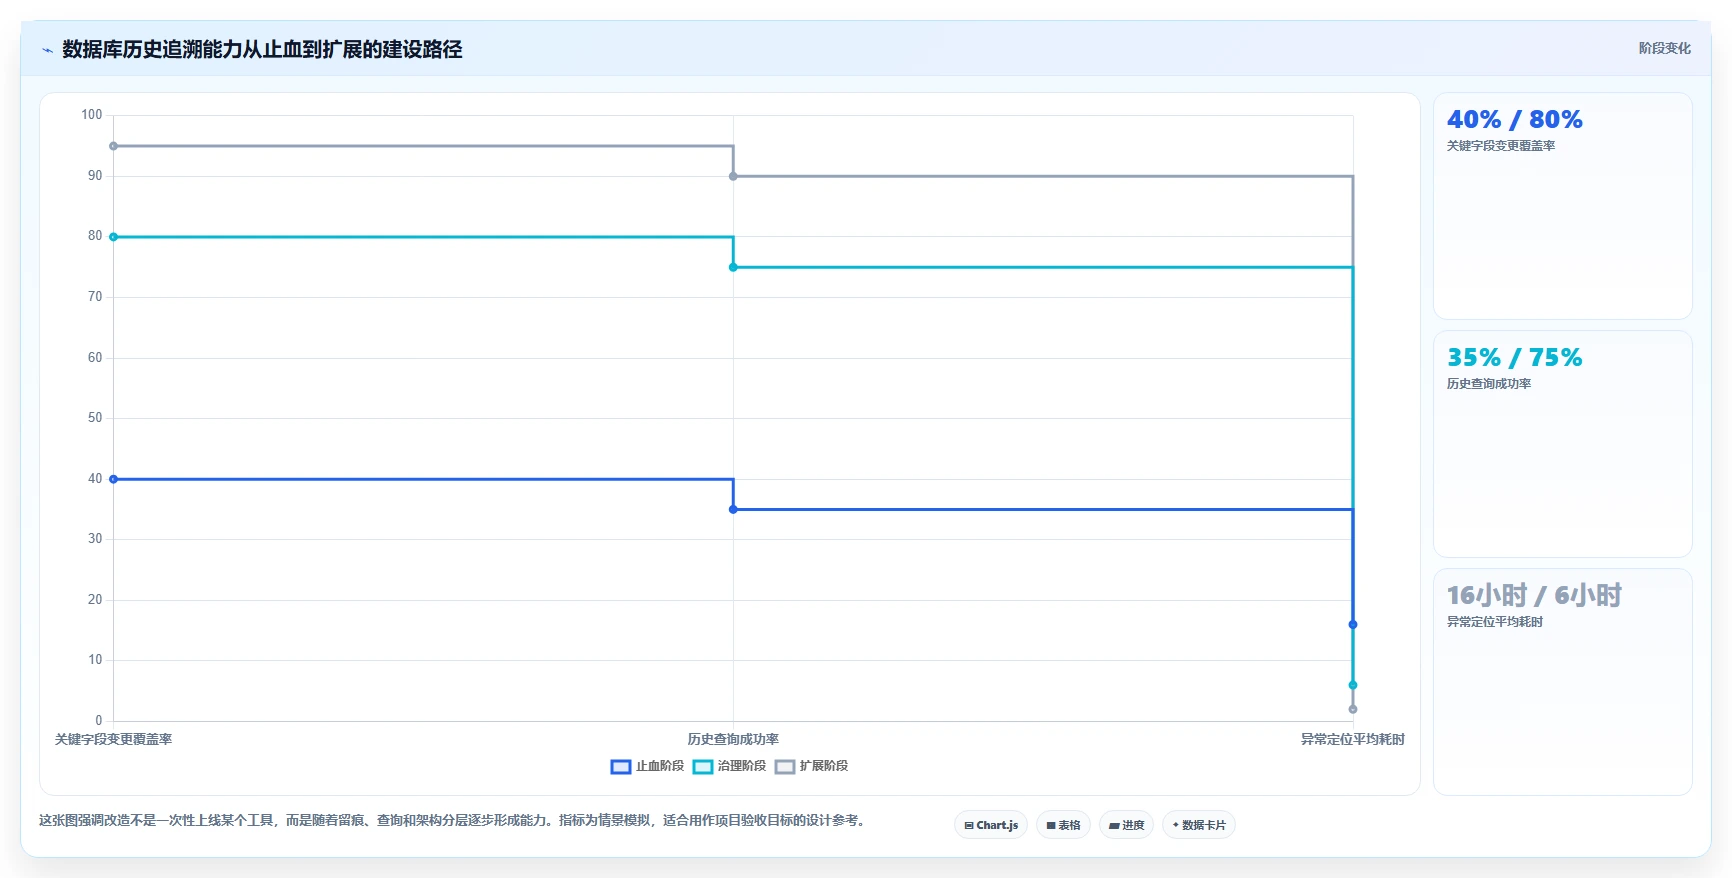Click the y-axis tick label 100

(x=92, y=115)
